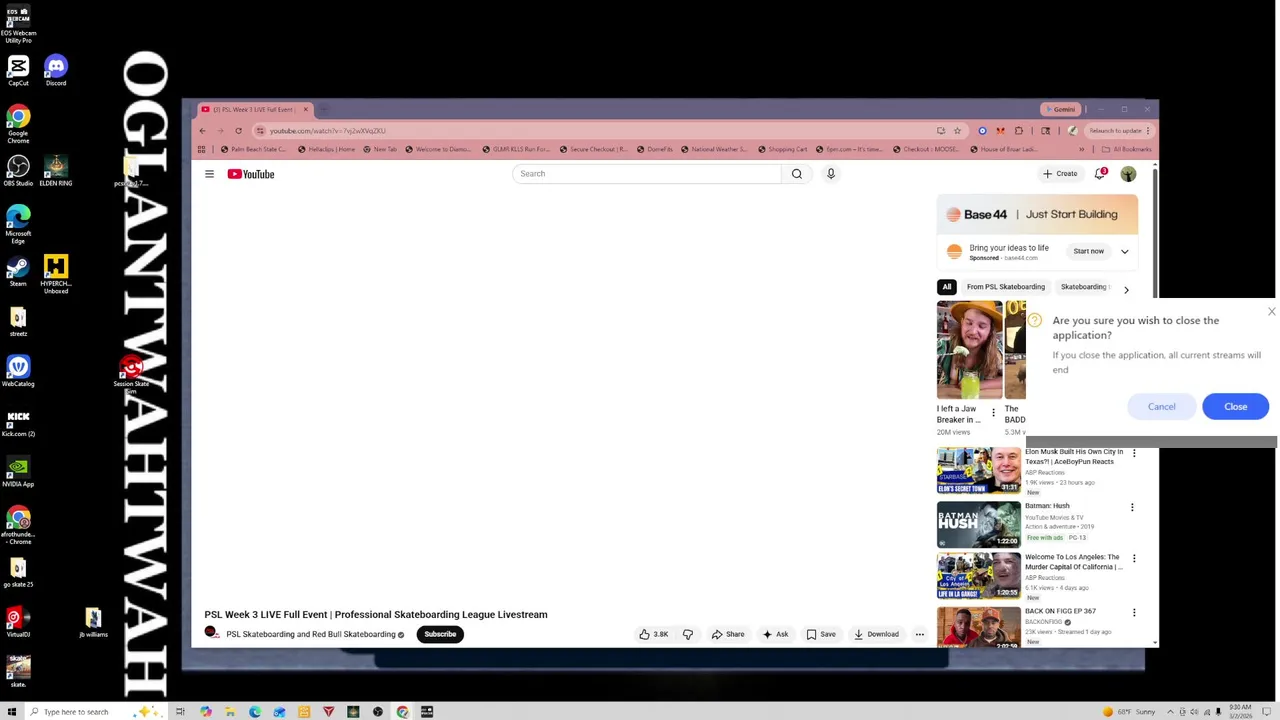Open YouTube notifications bell
The image size is (1280, 720).
point(1100,174)
